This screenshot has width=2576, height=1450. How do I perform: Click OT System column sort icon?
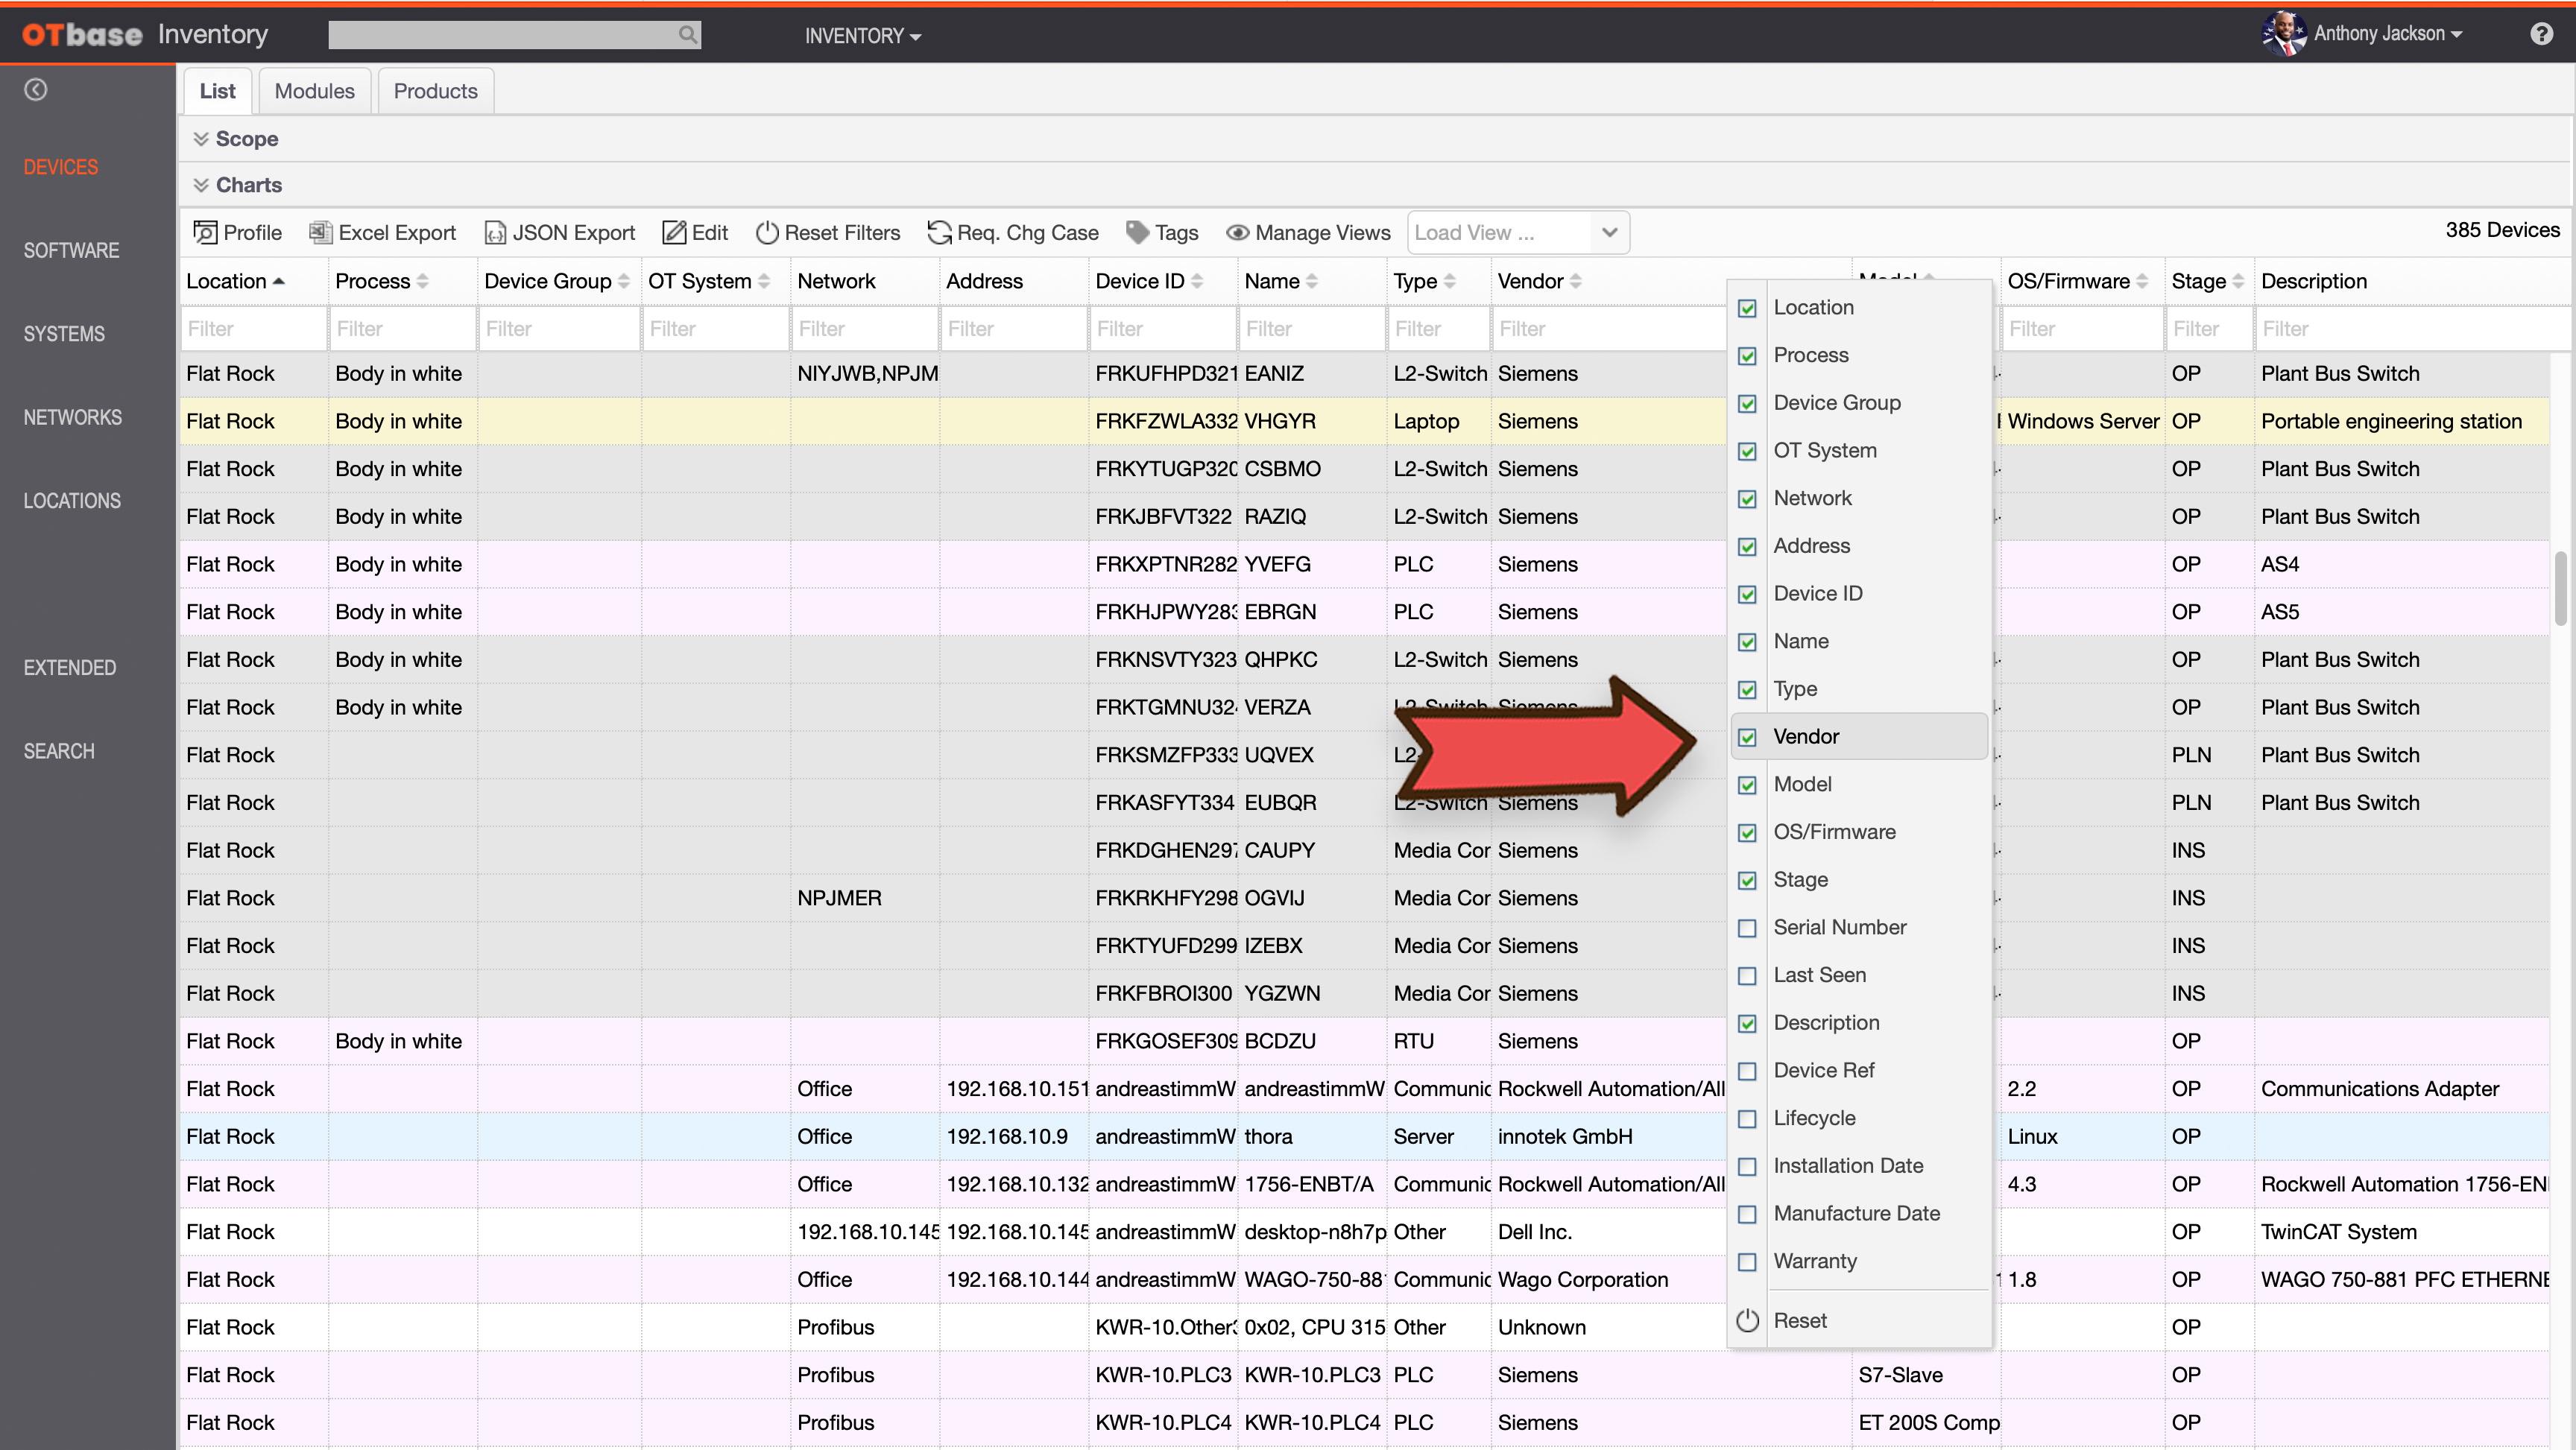(764, 282)
